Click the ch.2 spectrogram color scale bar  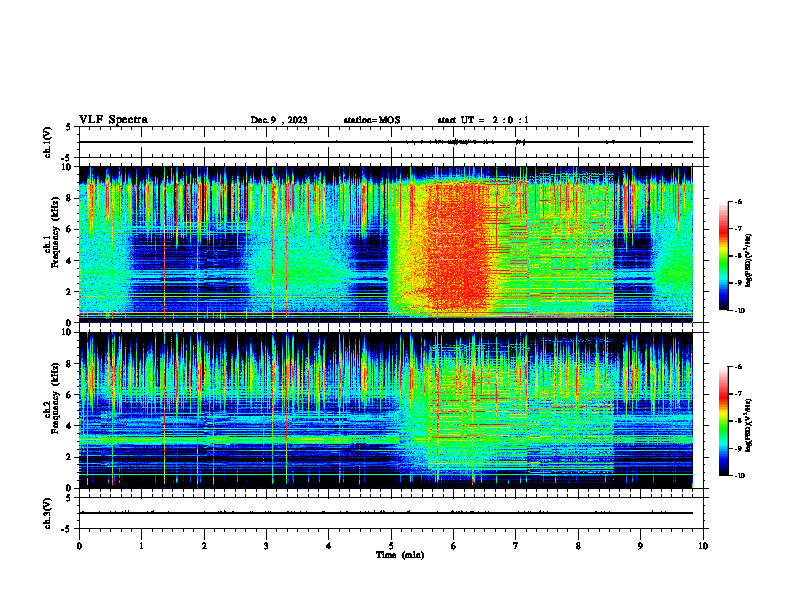(723, 421)
